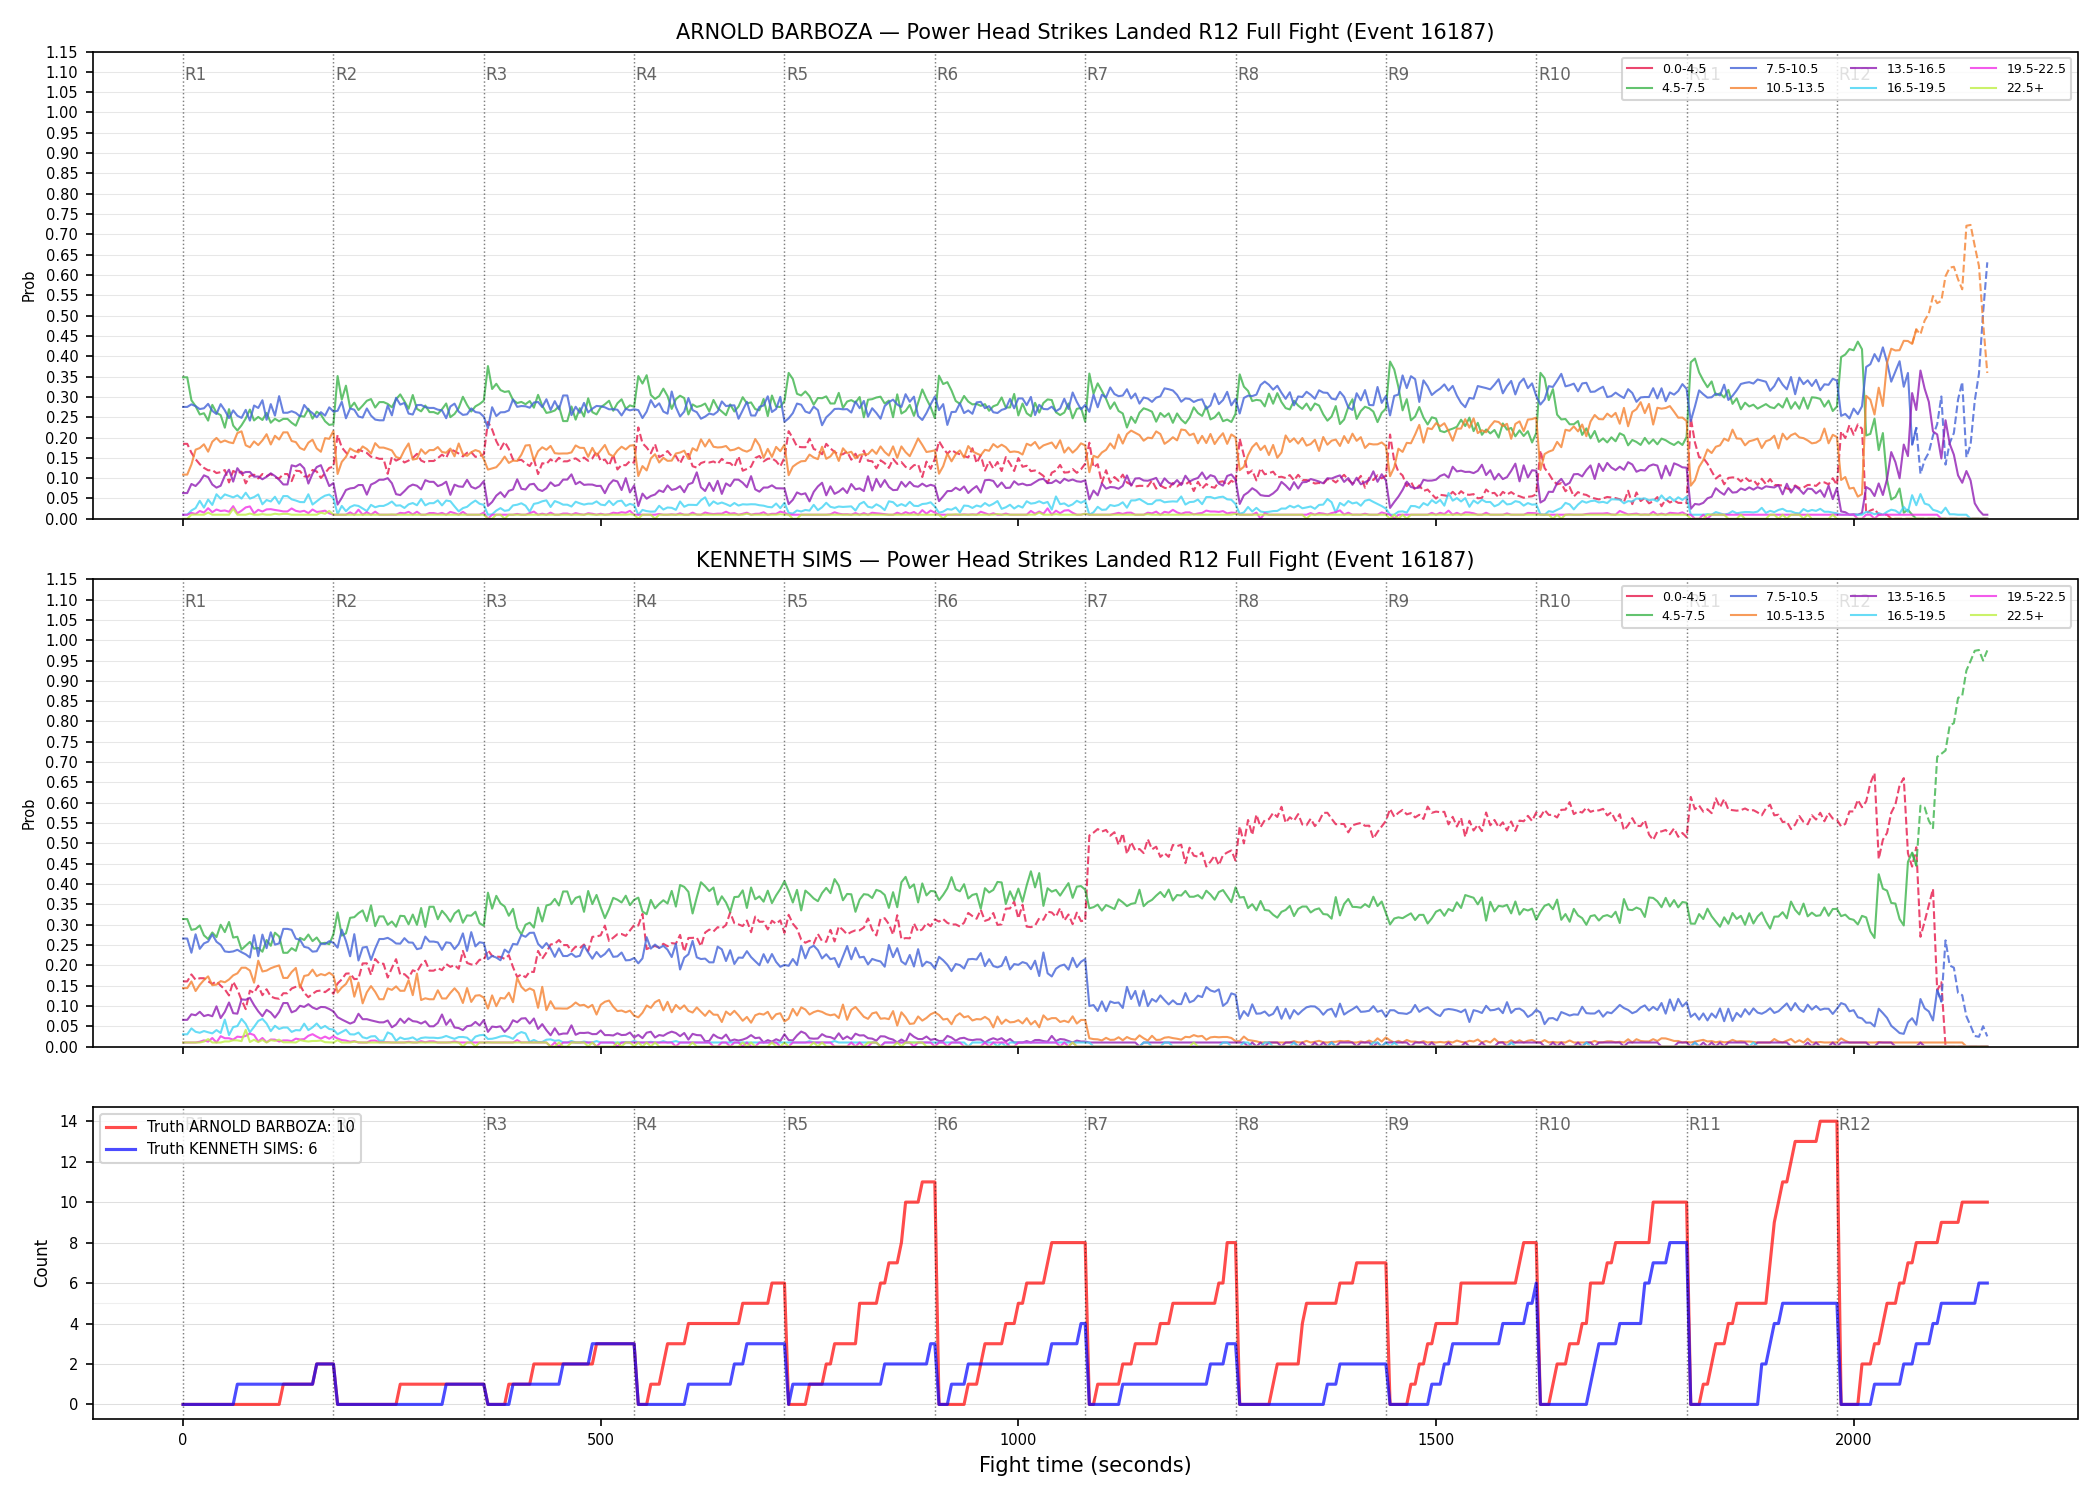2100x1500 pixels.
Task: Click R9 round marker in Sims chart
Action: (1398, 601)
